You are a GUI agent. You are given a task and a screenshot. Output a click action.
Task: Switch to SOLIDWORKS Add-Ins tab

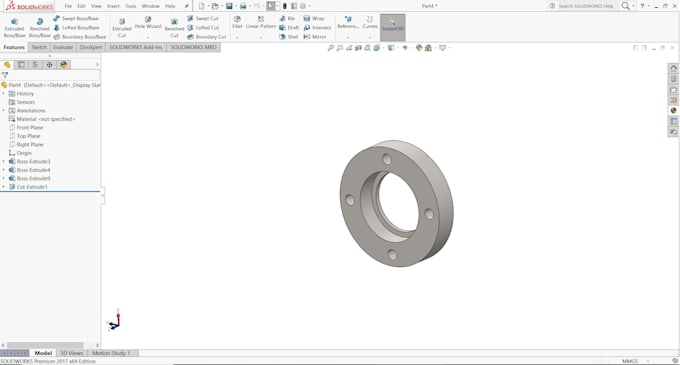(136, 47)
